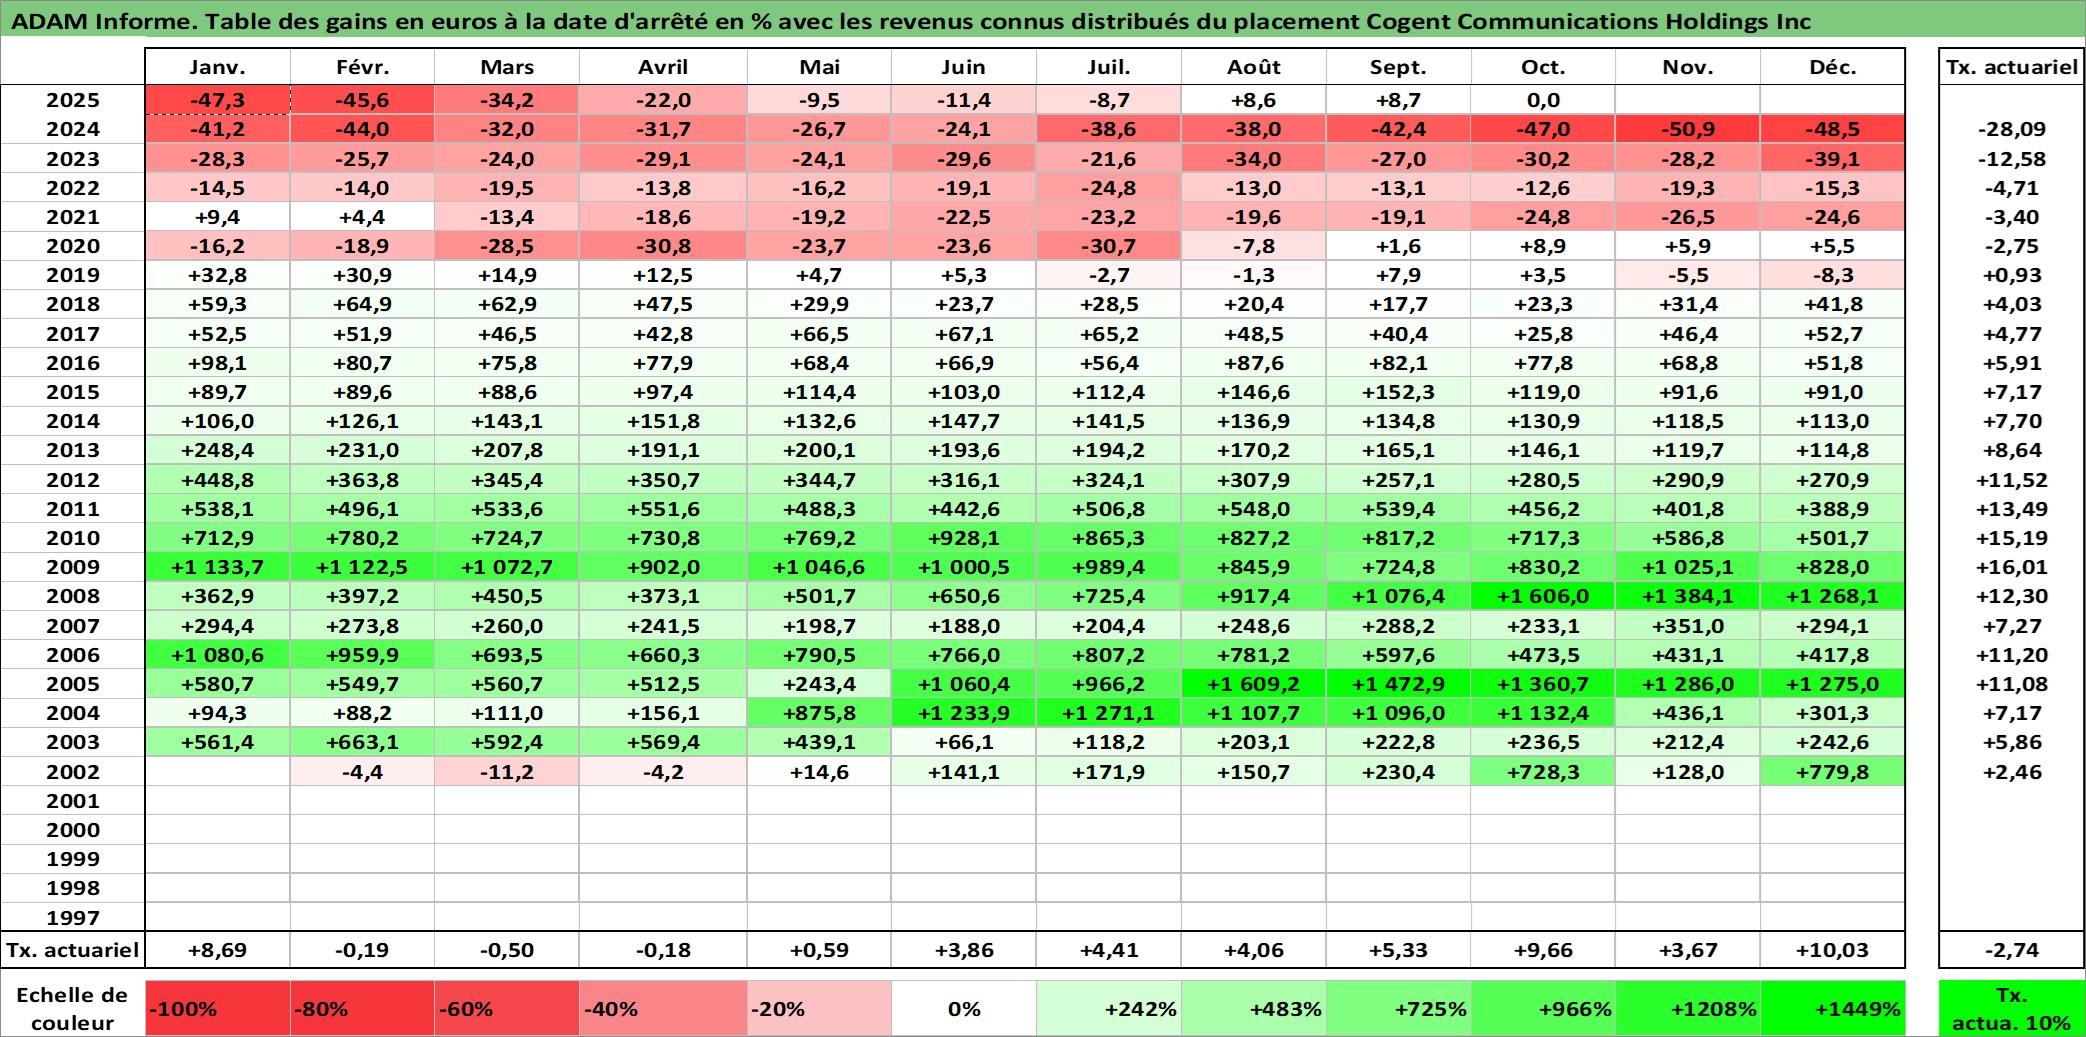Select the Juin column header
This screenshot has height=1037, width=2086.
pyautogui.click(x=964, y=67)
